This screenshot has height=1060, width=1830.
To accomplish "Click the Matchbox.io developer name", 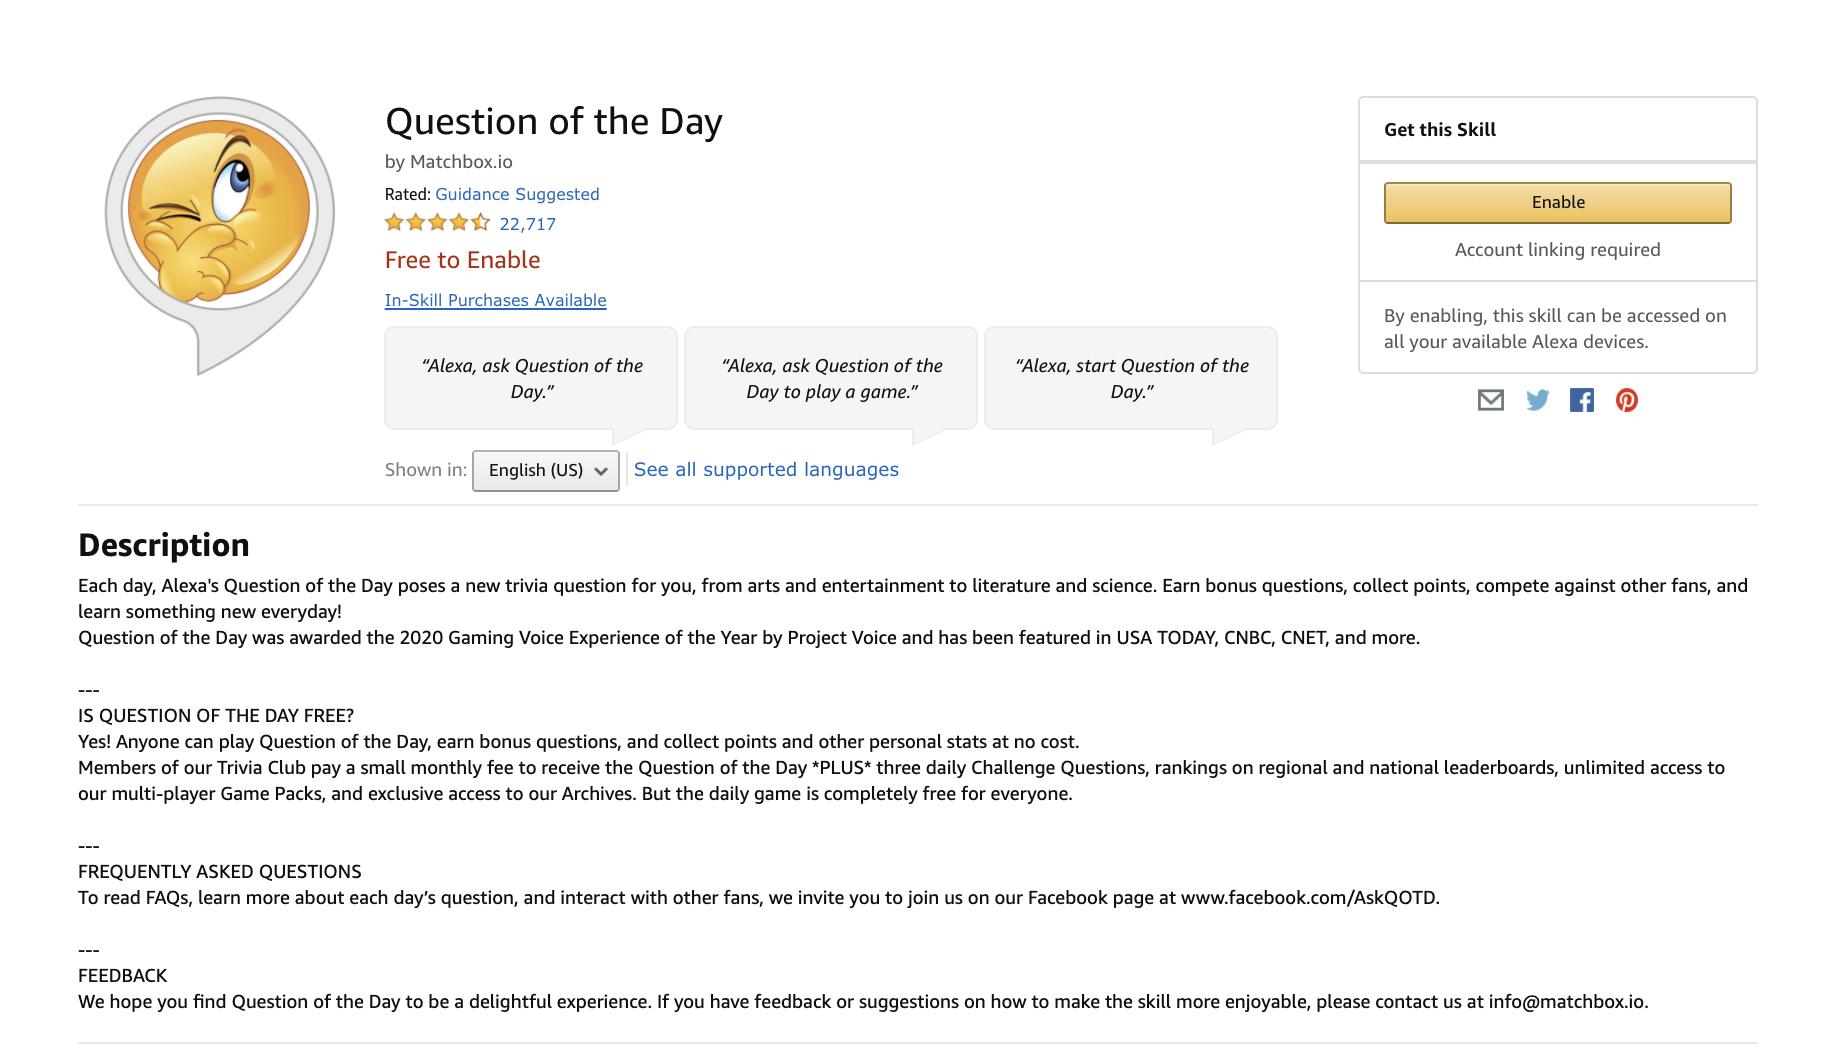I will coord(461,162).
